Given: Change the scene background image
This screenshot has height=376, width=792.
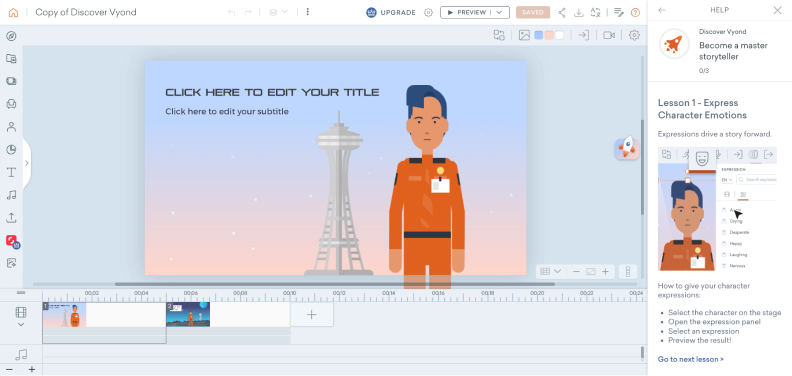Looking at the screenshot, I should pos(524,35).
